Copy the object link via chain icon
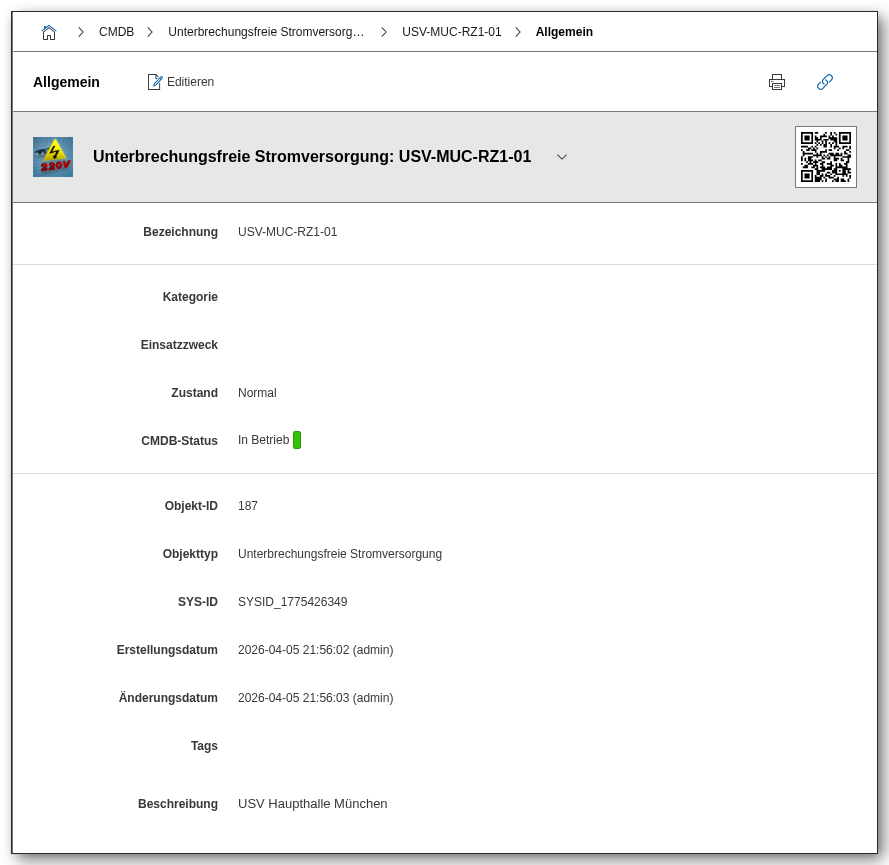 825,82
